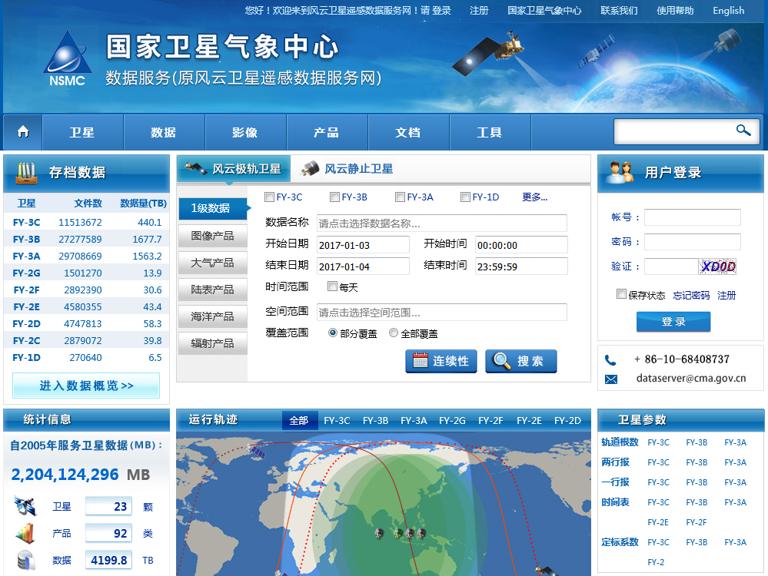
Task: Select the 全部覆盖 radio button
Action: click(x=393, y=333)
